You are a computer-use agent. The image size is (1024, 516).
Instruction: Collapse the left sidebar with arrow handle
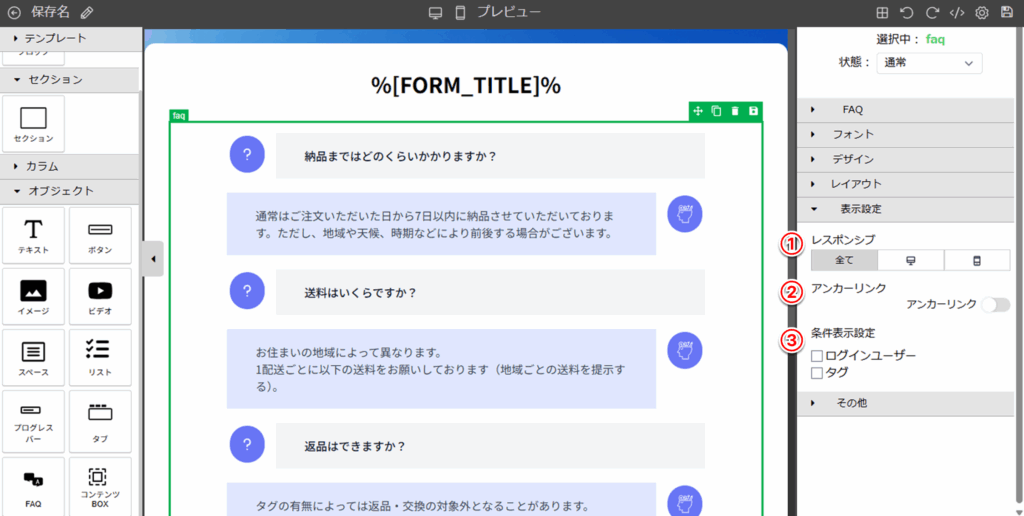pyautogui.click(x=152, y=259)
